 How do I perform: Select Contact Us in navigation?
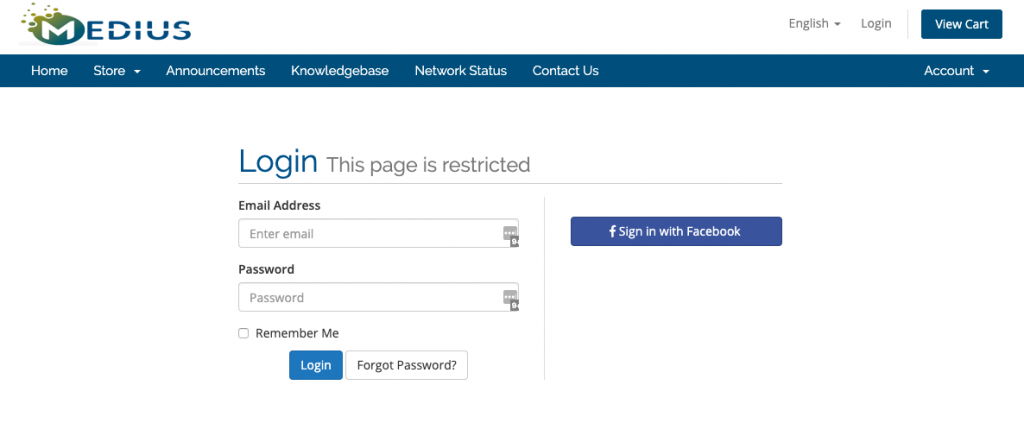[x=566, y=70]
